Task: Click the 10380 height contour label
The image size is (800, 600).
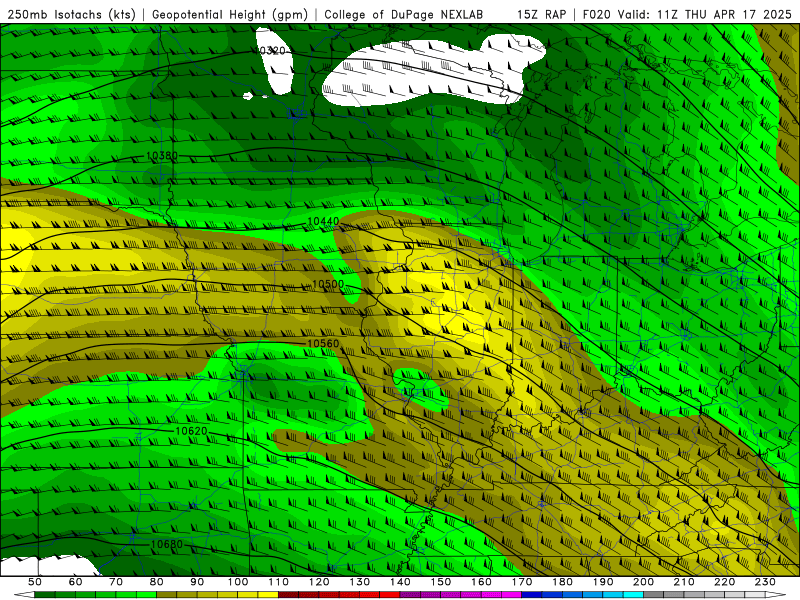Action: point(162,156)
